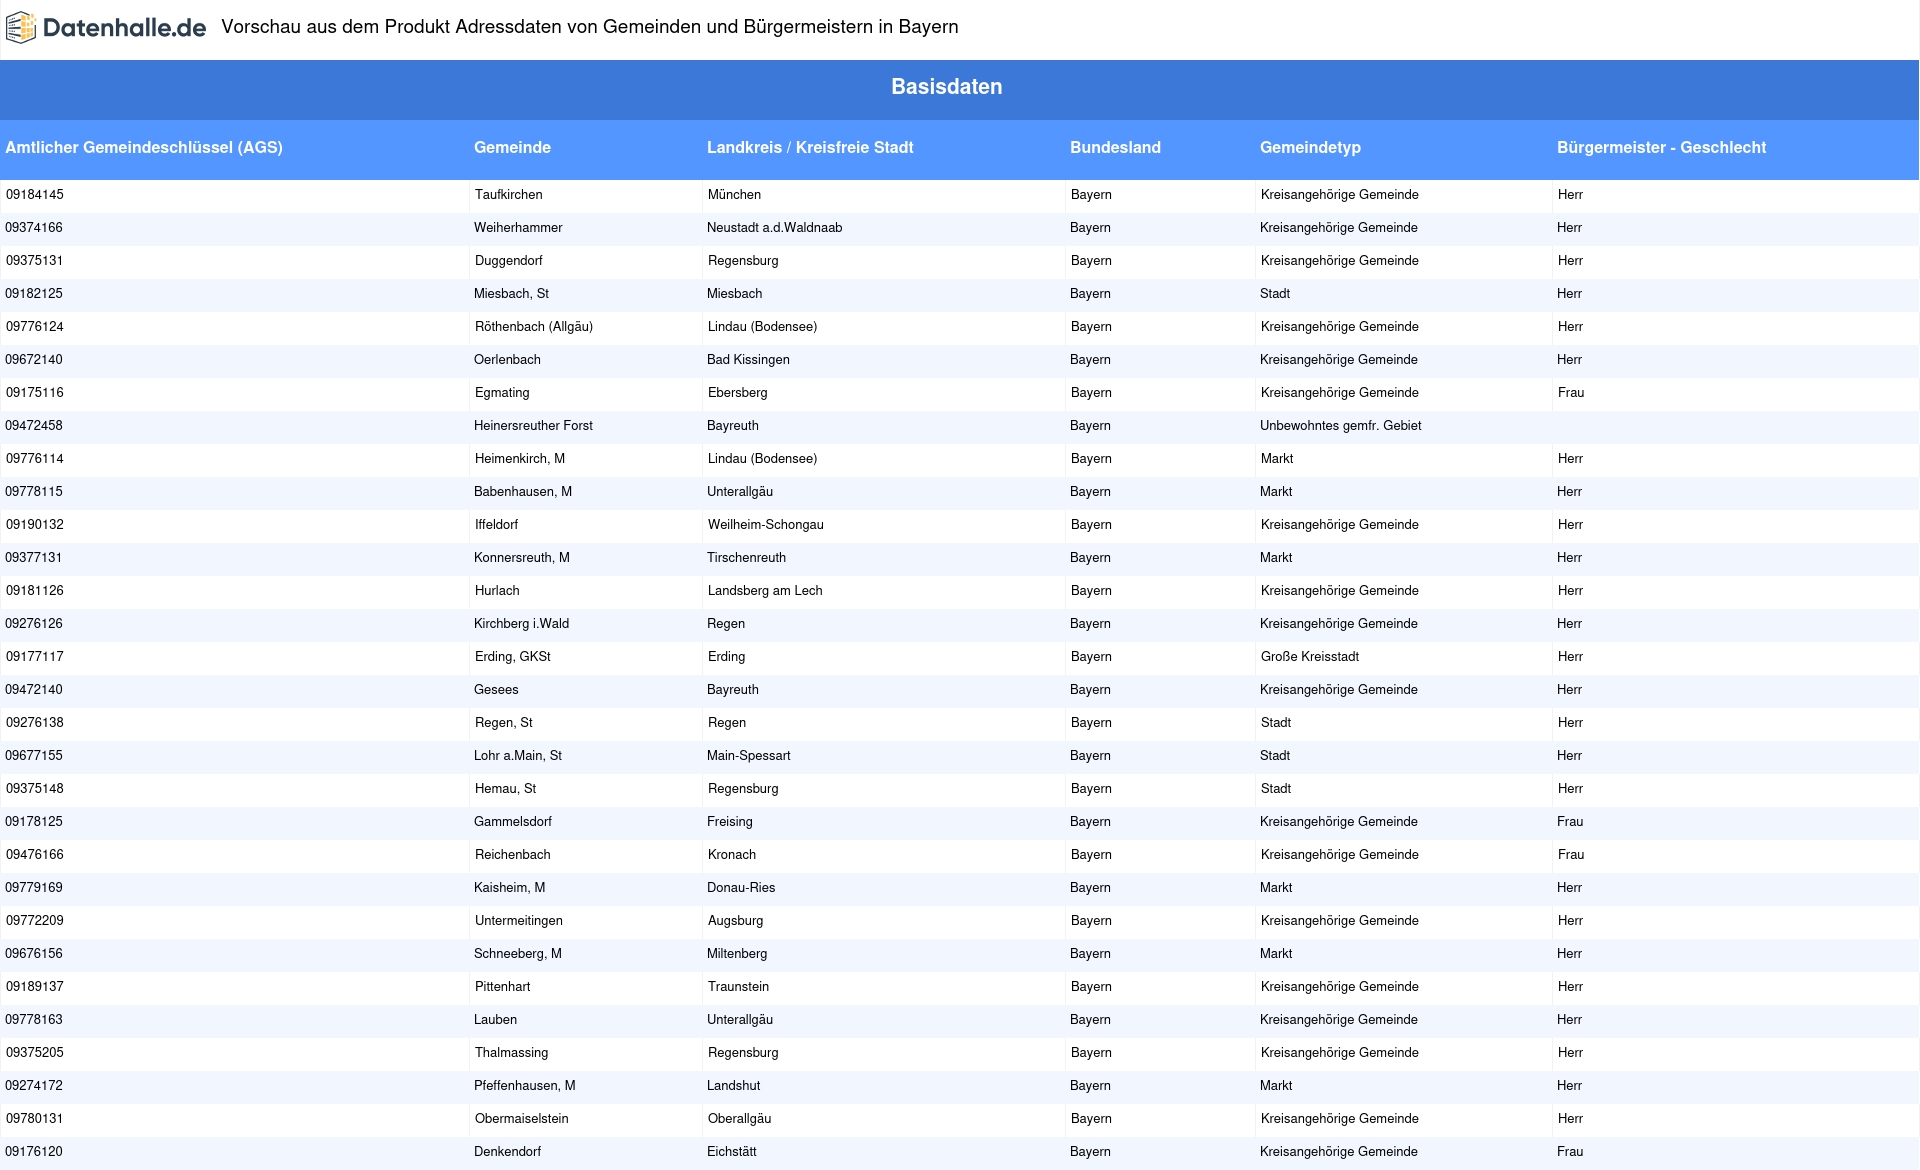Click the Main-Spessart district cell
This screenshot has width=1920, height=1170.
pyautogui.click(x=748, y=755)
